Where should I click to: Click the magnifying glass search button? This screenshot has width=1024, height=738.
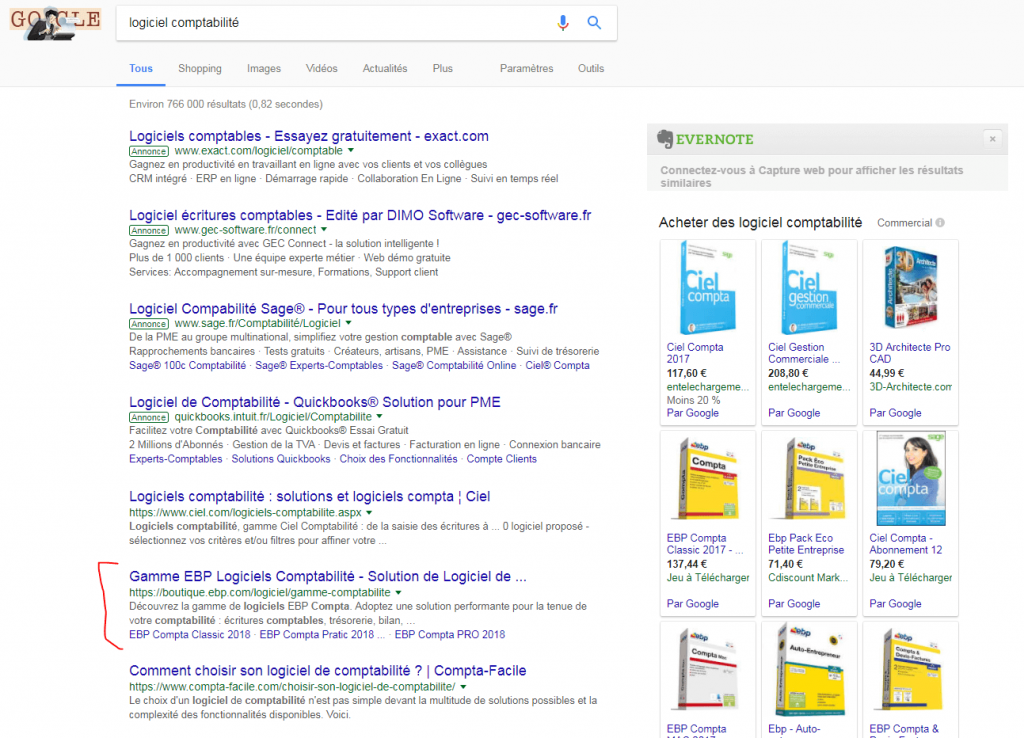pyautogui.click(x=594, y=23)
